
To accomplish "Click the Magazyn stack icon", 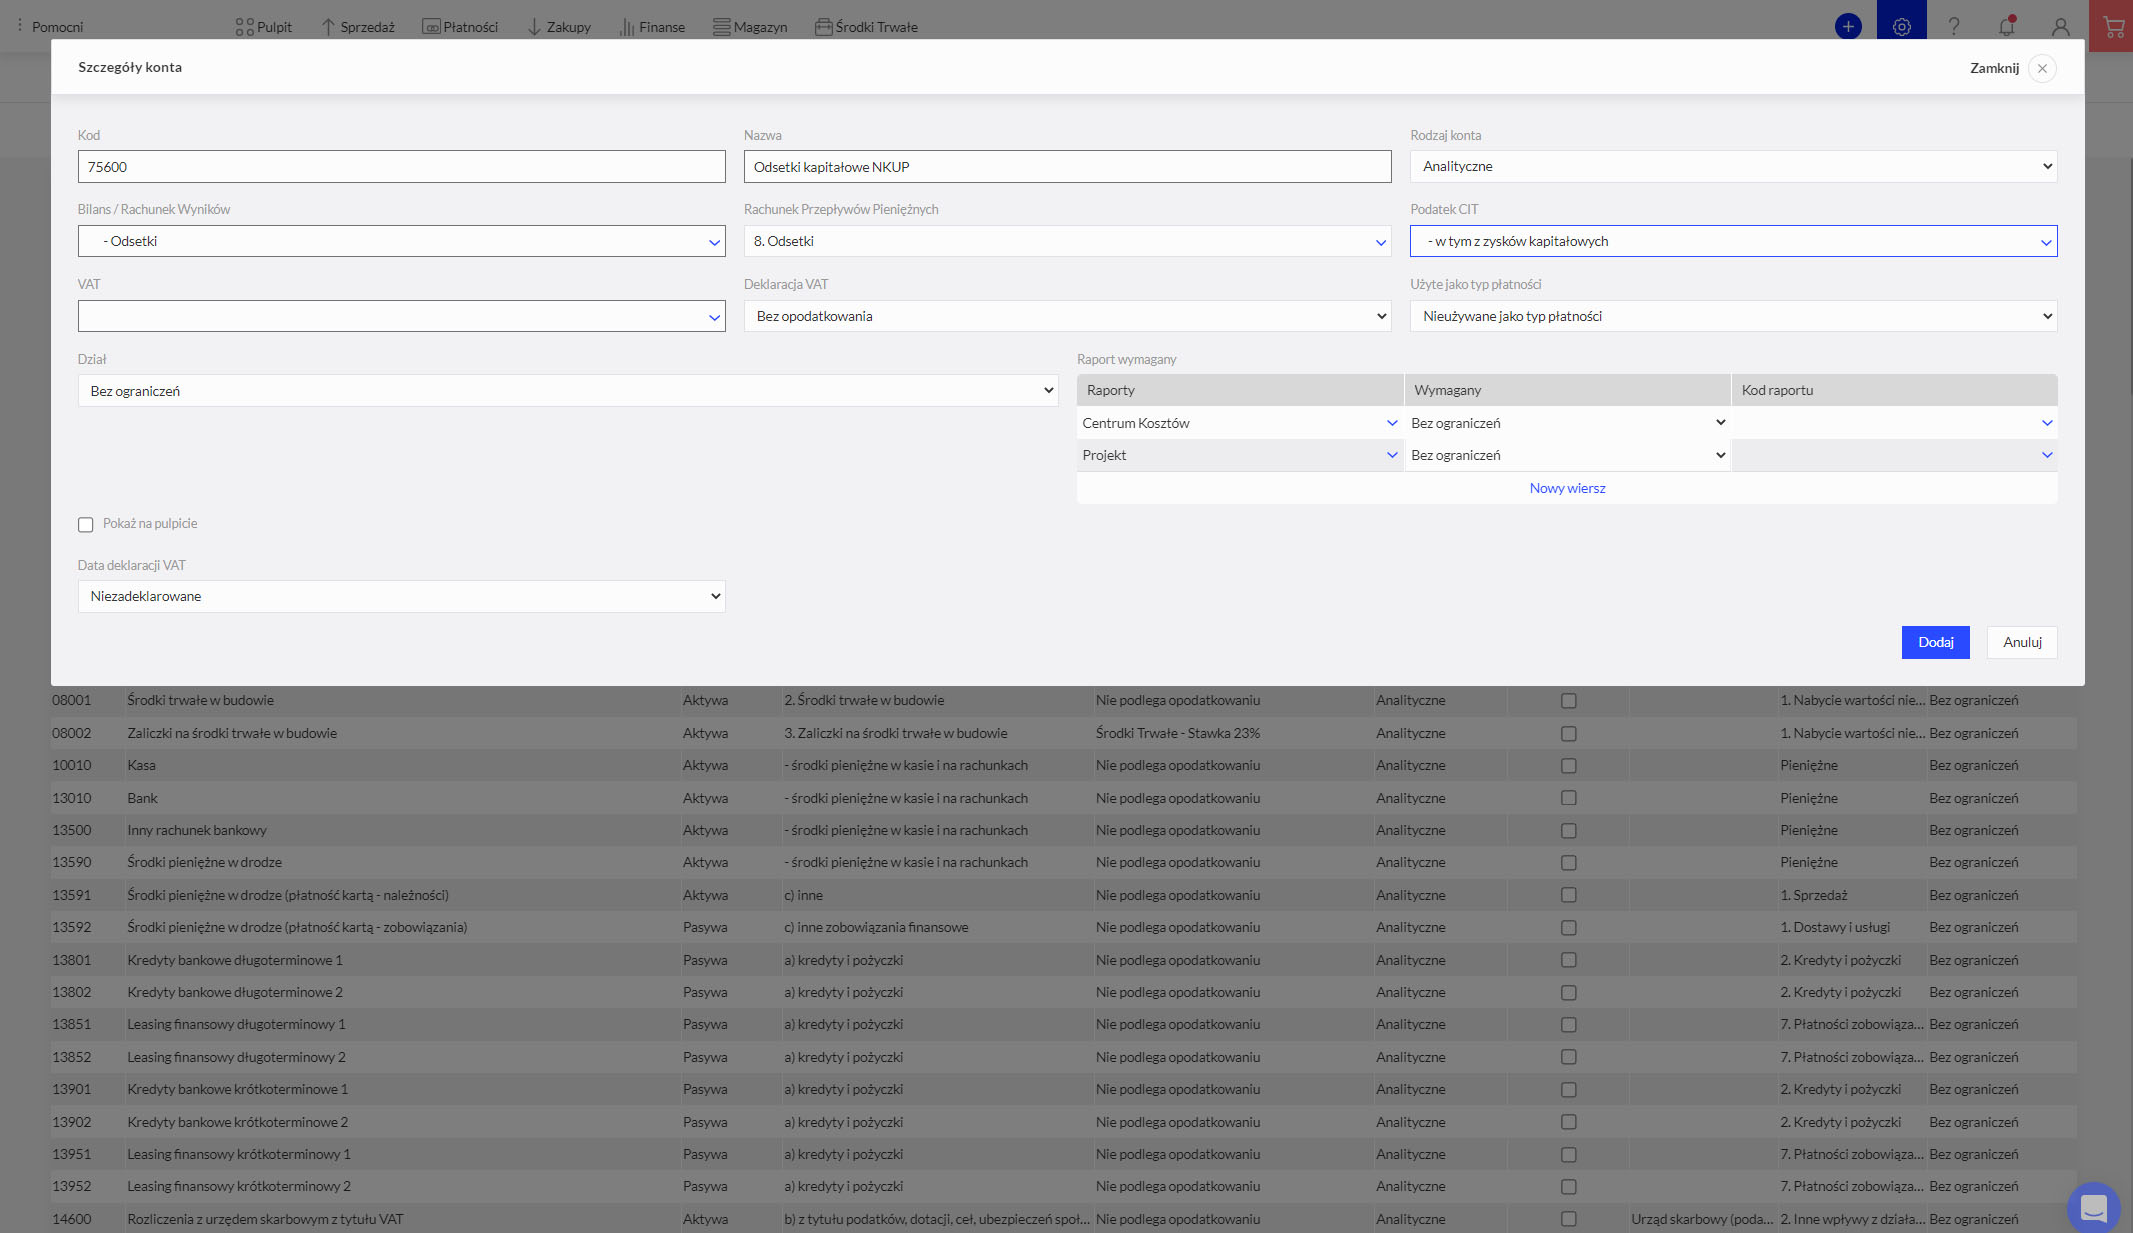I will 721,27.
